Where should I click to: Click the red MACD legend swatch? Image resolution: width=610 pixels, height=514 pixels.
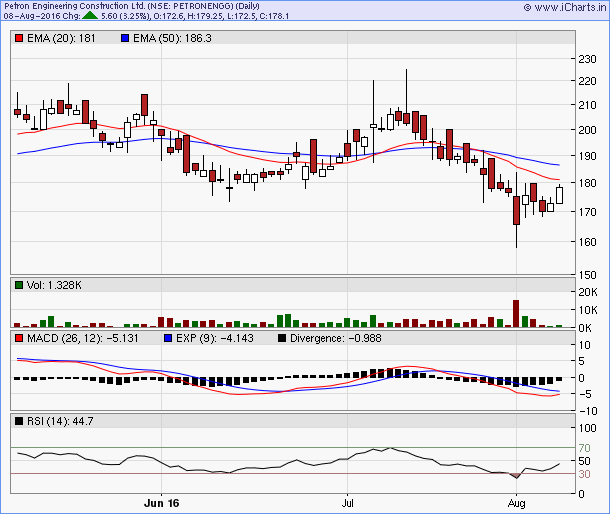[x=19, y=338]
